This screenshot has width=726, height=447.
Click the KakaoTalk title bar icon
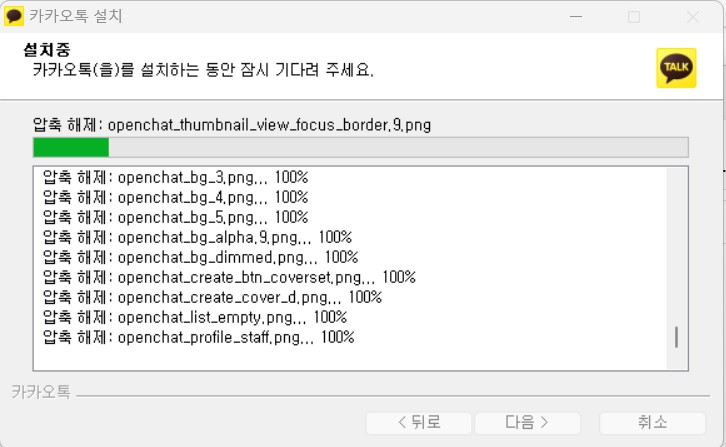click(13, 16)
